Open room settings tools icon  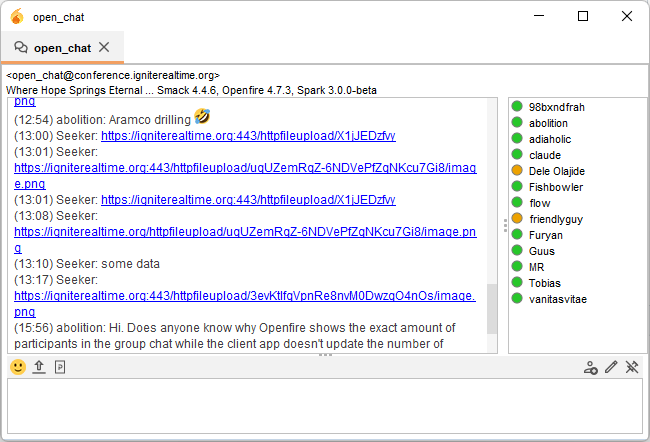tap(631, 367)
